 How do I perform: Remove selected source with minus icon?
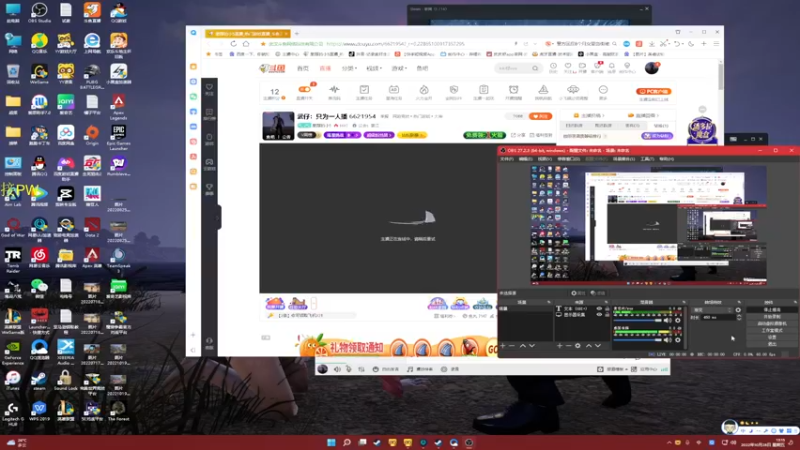(568, 346)
